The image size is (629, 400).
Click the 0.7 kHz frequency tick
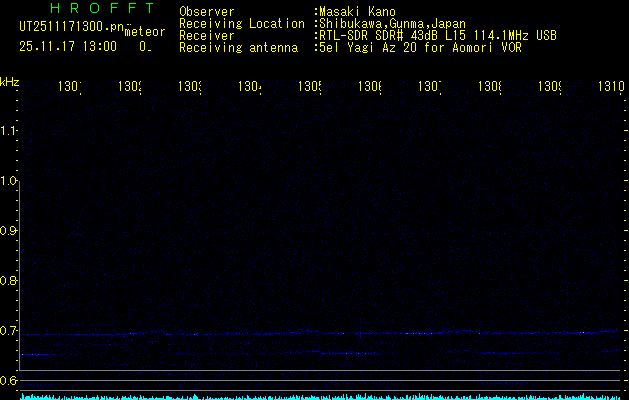(x=10, y=330)
